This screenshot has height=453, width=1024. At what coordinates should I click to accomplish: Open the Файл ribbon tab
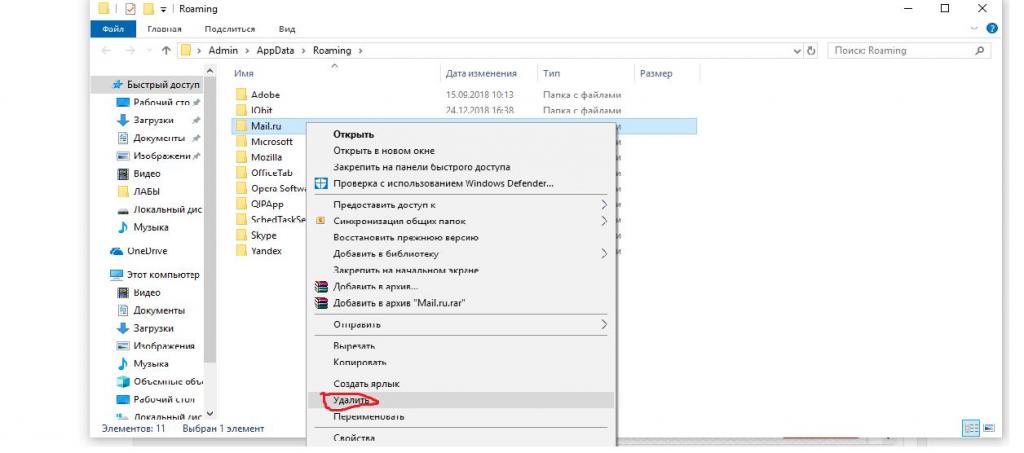(113, 29)
